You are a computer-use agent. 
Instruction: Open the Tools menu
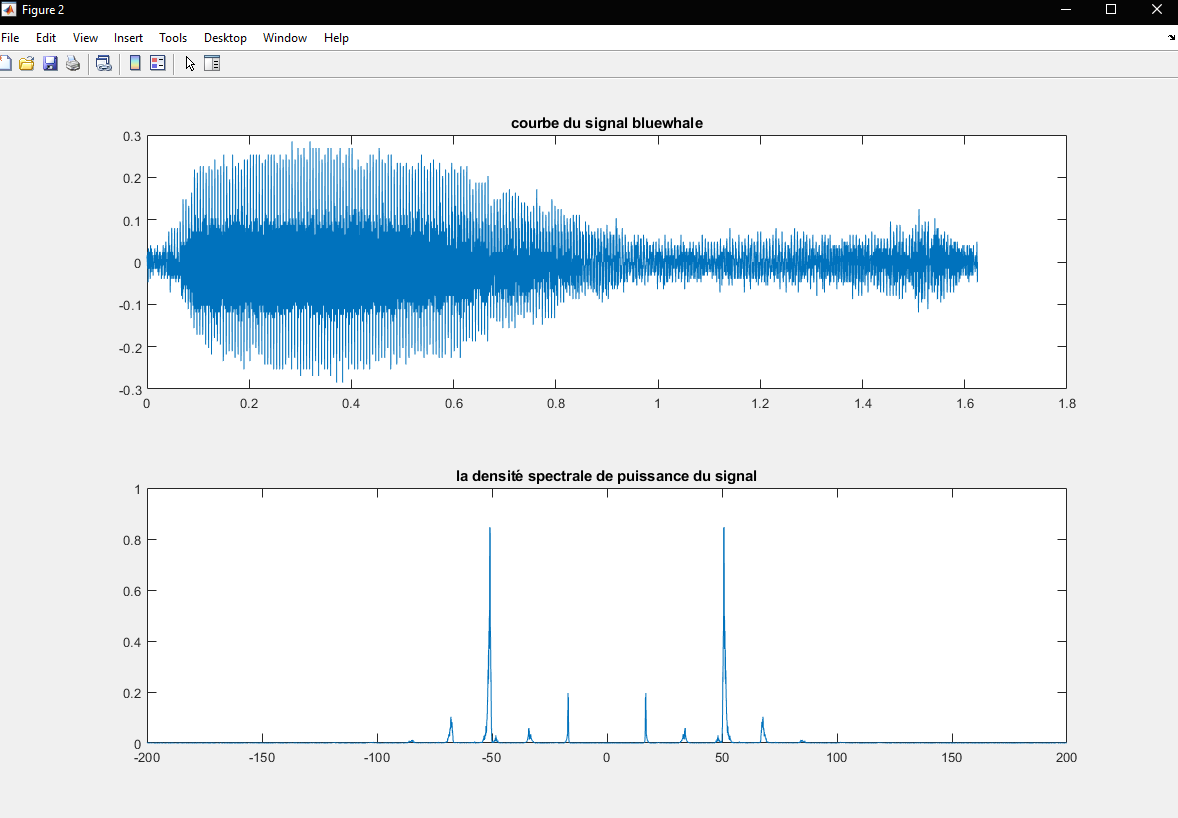coord(173,37)
